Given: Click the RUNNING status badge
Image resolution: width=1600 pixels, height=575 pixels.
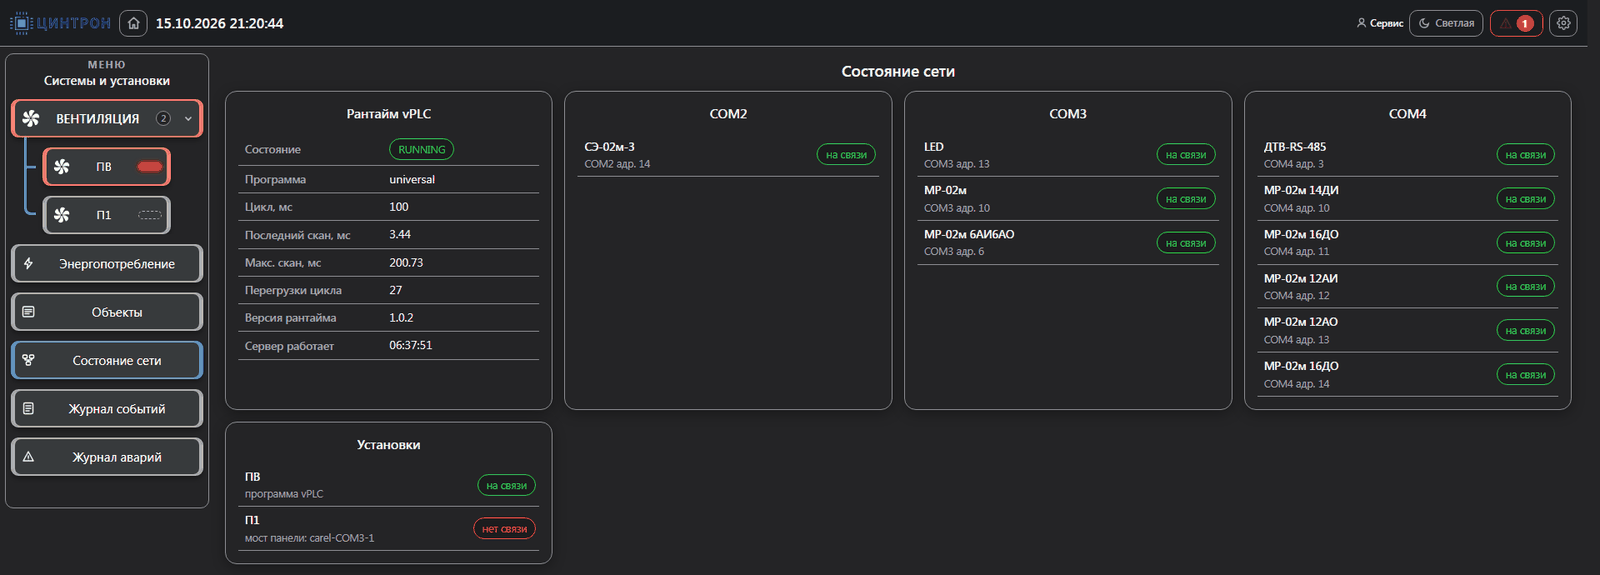Looking at the screenshot, I should [x=421, y=149].
